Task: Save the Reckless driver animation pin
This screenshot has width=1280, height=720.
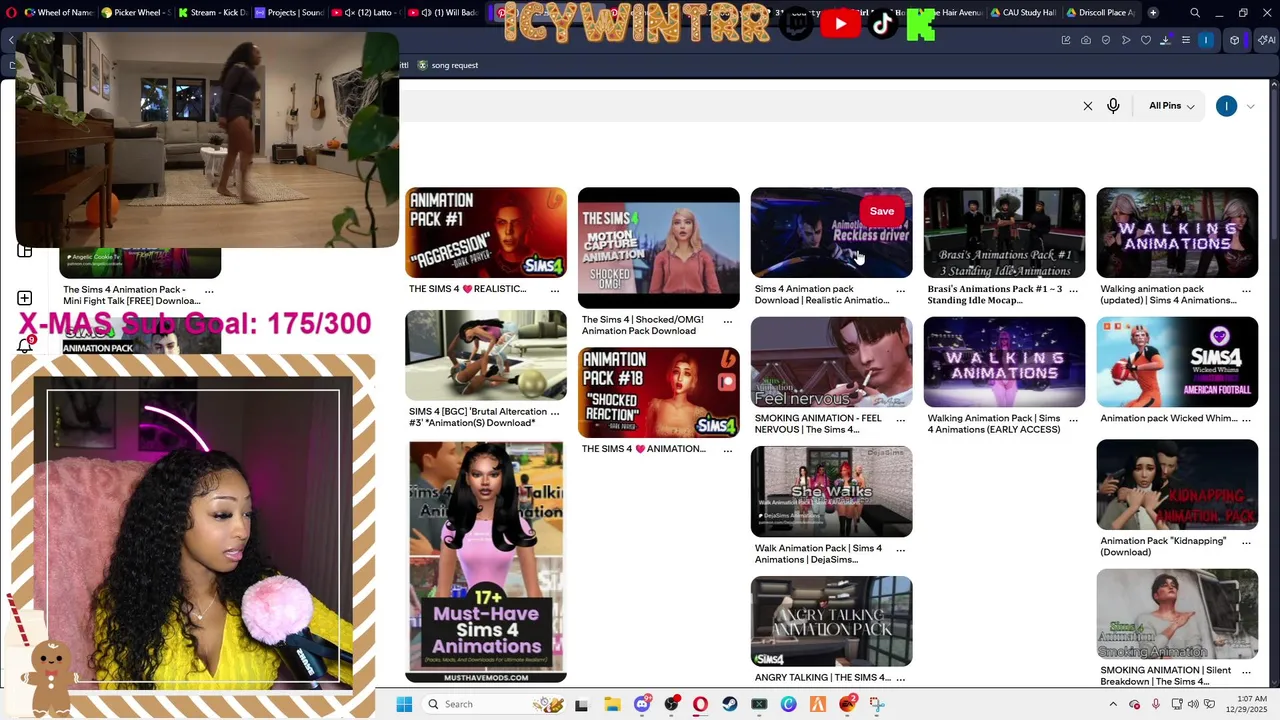Action: [x=882, y=211]
